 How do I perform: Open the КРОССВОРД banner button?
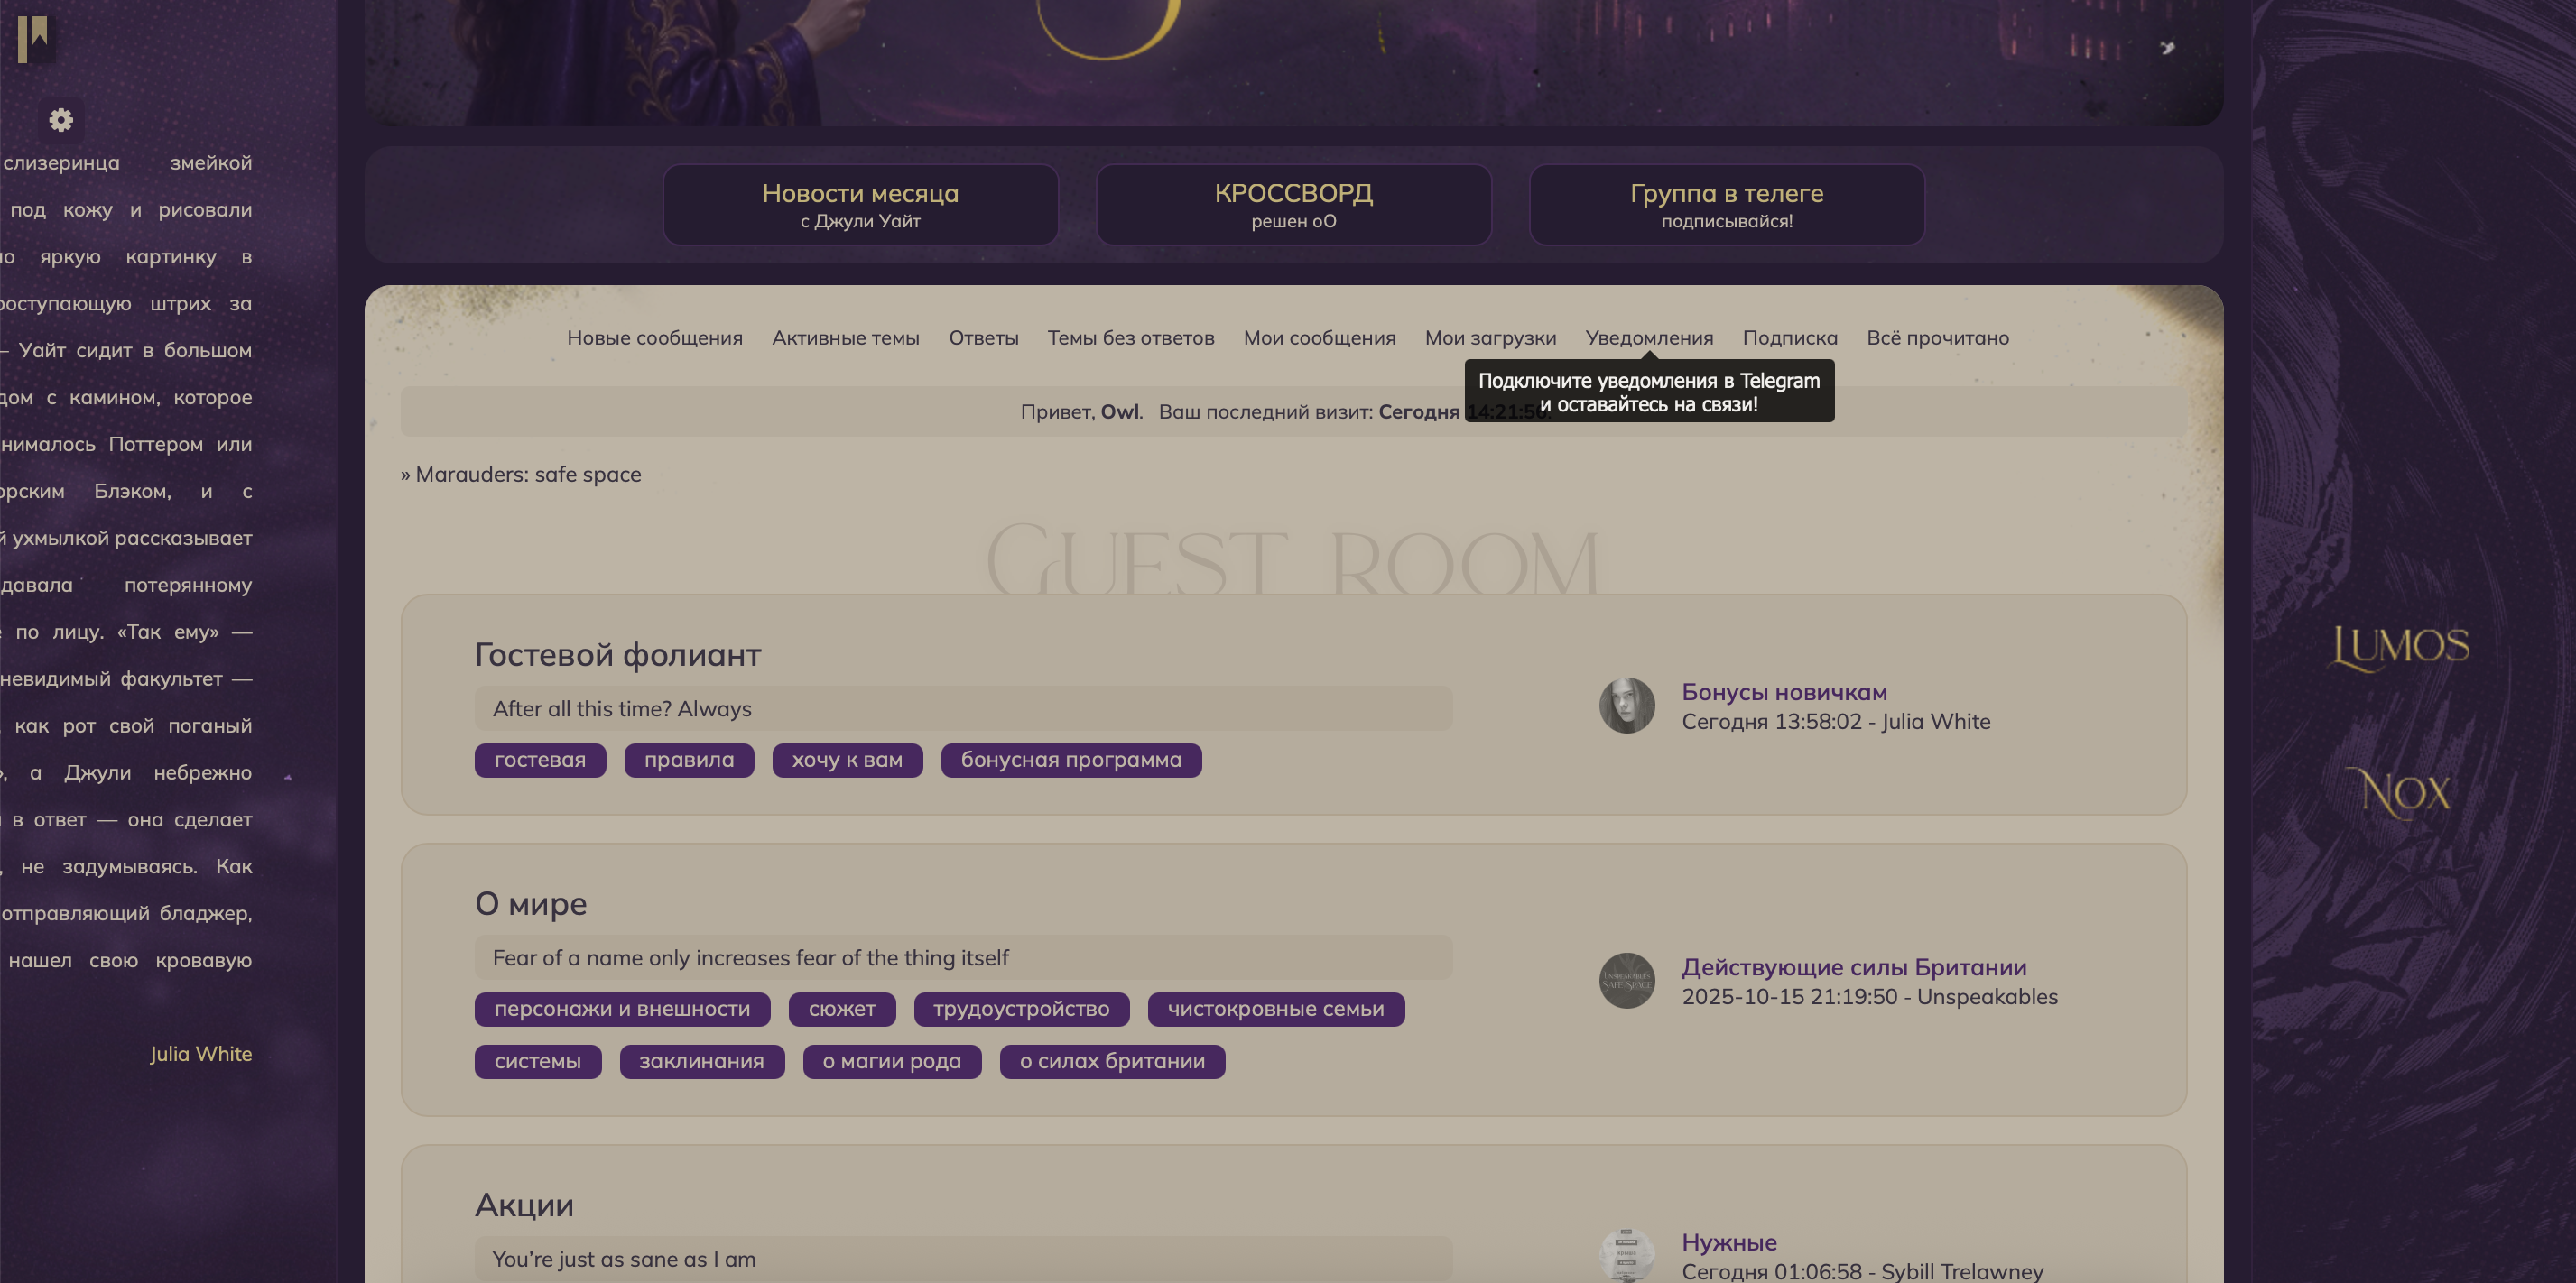click(1293, 205)
